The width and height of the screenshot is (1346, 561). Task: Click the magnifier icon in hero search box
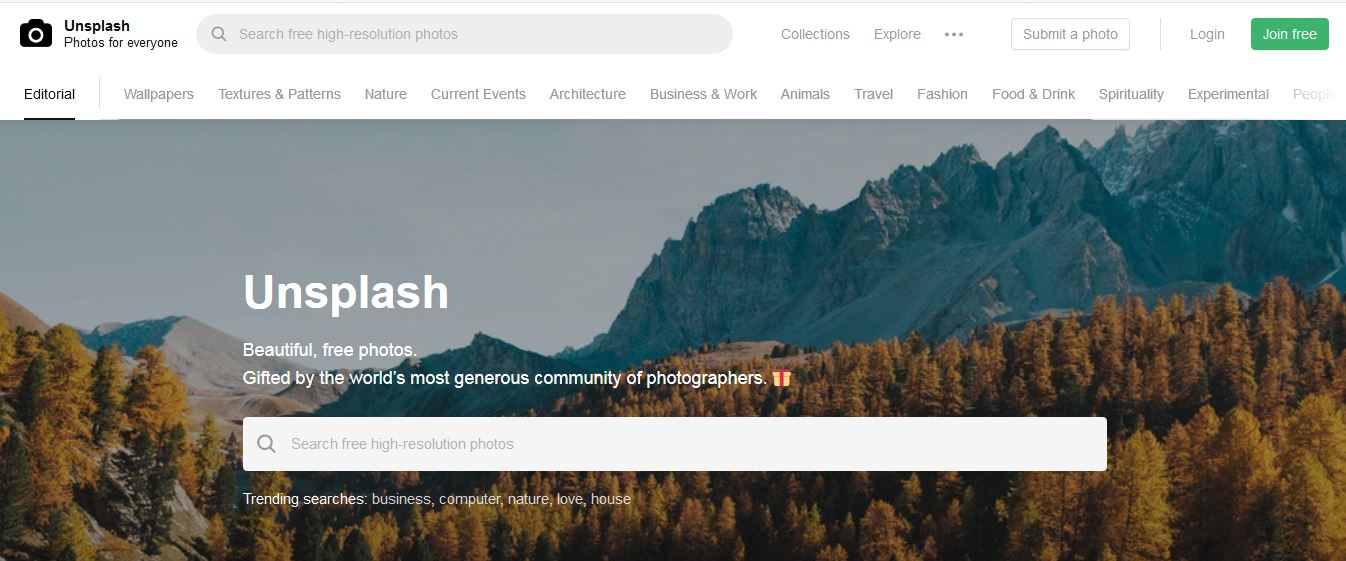pos(266,444)
